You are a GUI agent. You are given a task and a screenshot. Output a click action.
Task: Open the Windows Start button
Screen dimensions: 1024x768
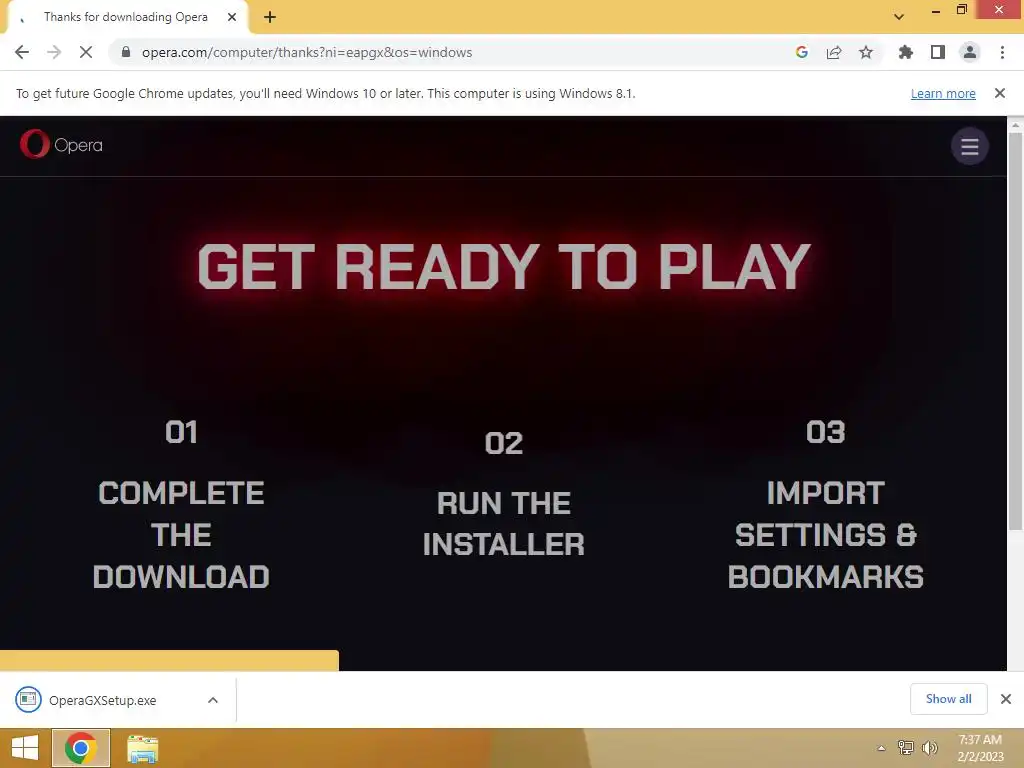click(x=25, y=748)
